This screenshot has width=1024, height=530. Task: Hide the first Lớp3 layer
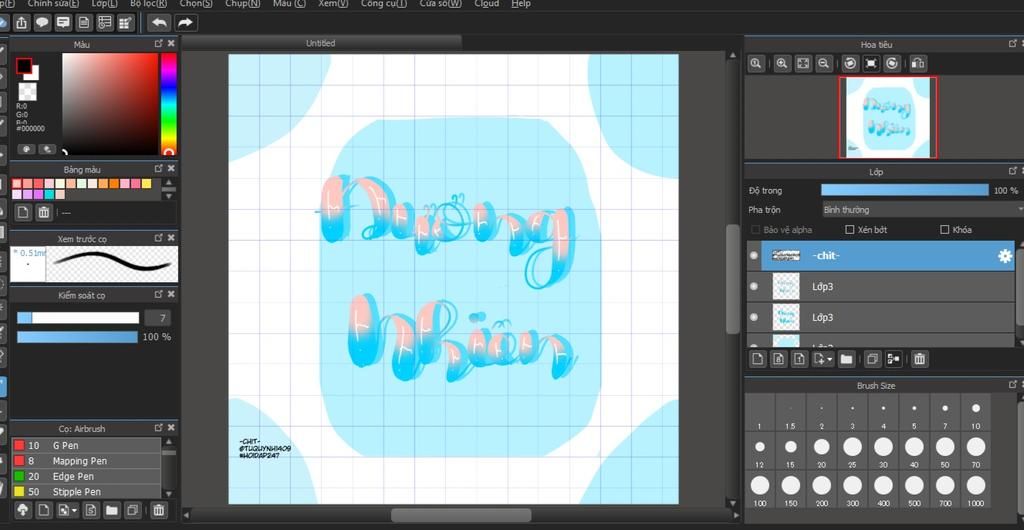754,287
